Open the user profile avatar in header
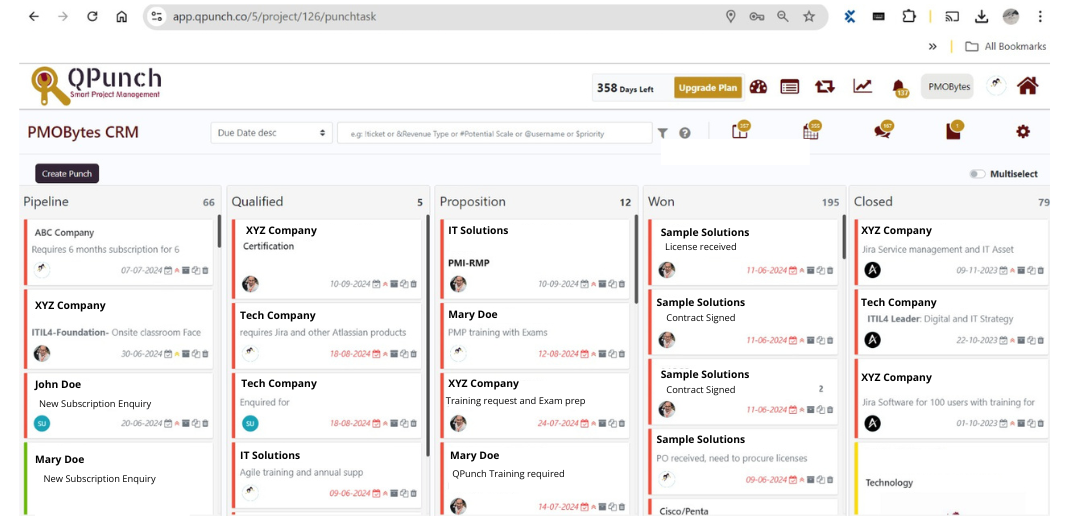Screen dimensions: 1080x516 tap(996, 85)
